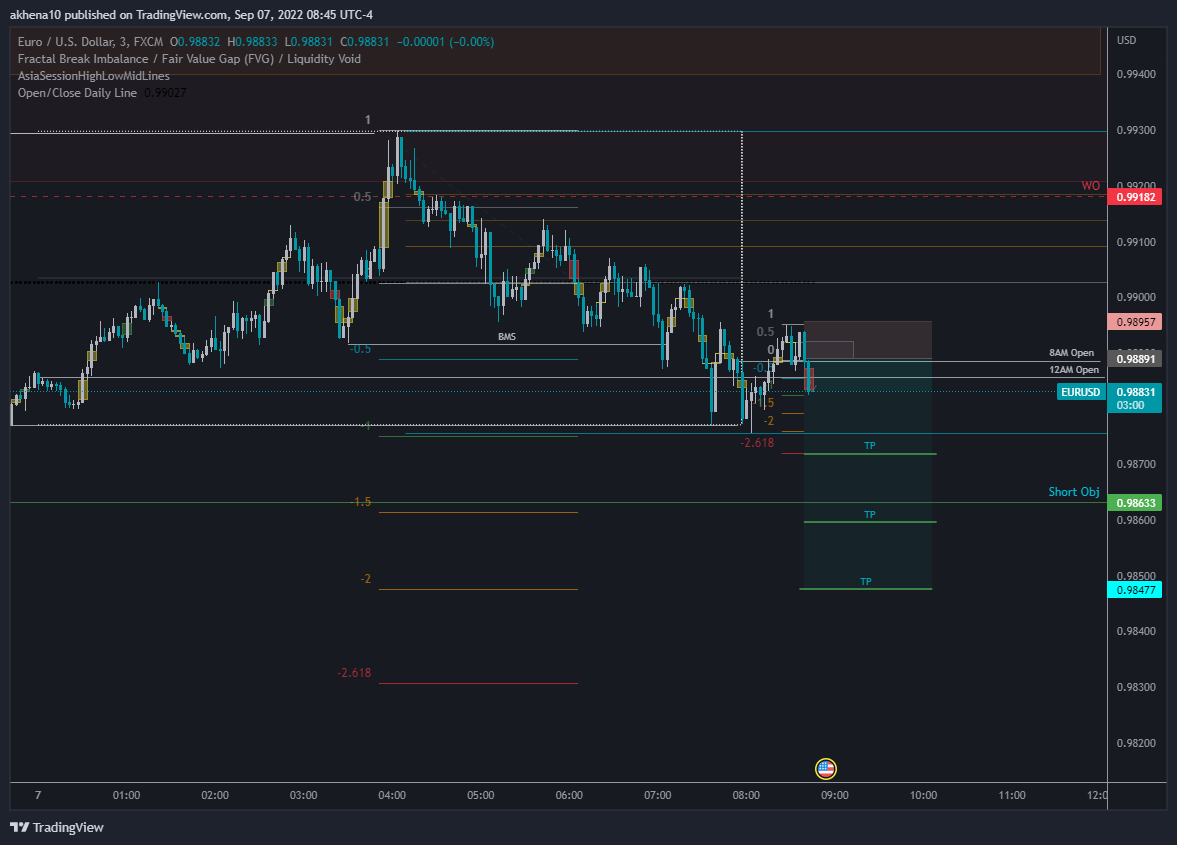Click the 0.98633 green price label

coord(1135,503)
